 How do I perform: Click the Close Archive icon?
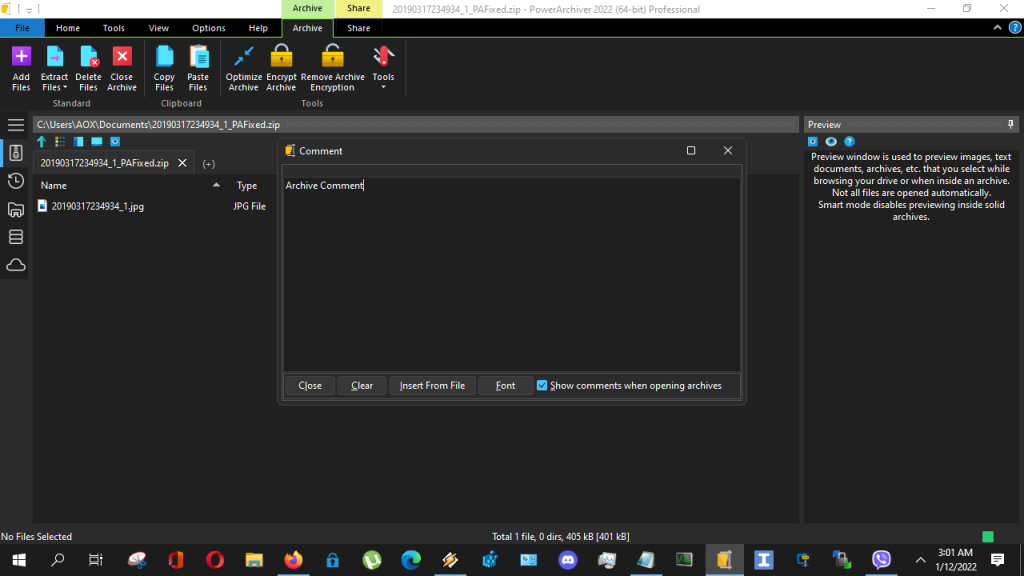(x=122, y=57)
